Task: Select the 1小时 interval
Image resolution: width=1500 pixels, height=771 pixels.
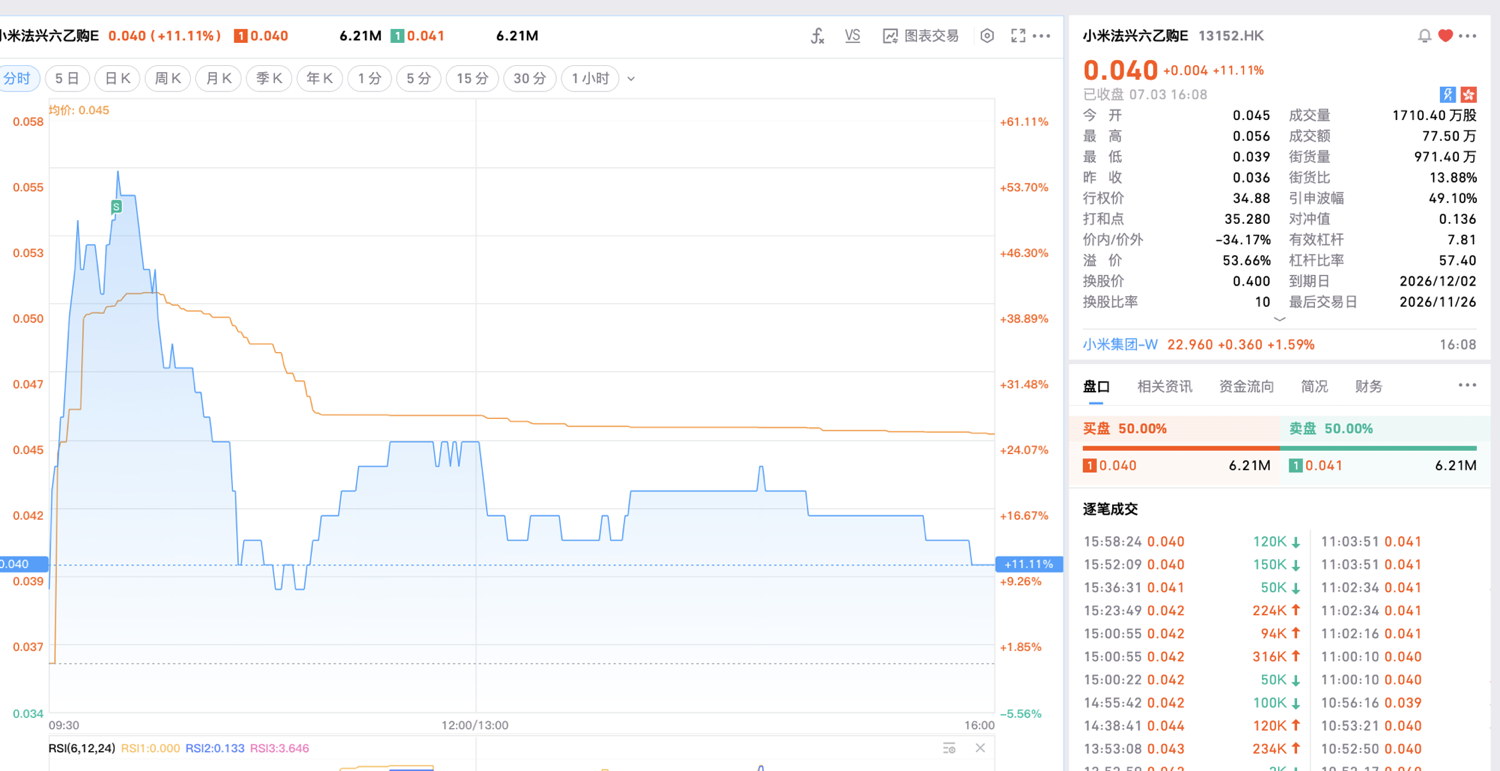Action: [590, 78]
